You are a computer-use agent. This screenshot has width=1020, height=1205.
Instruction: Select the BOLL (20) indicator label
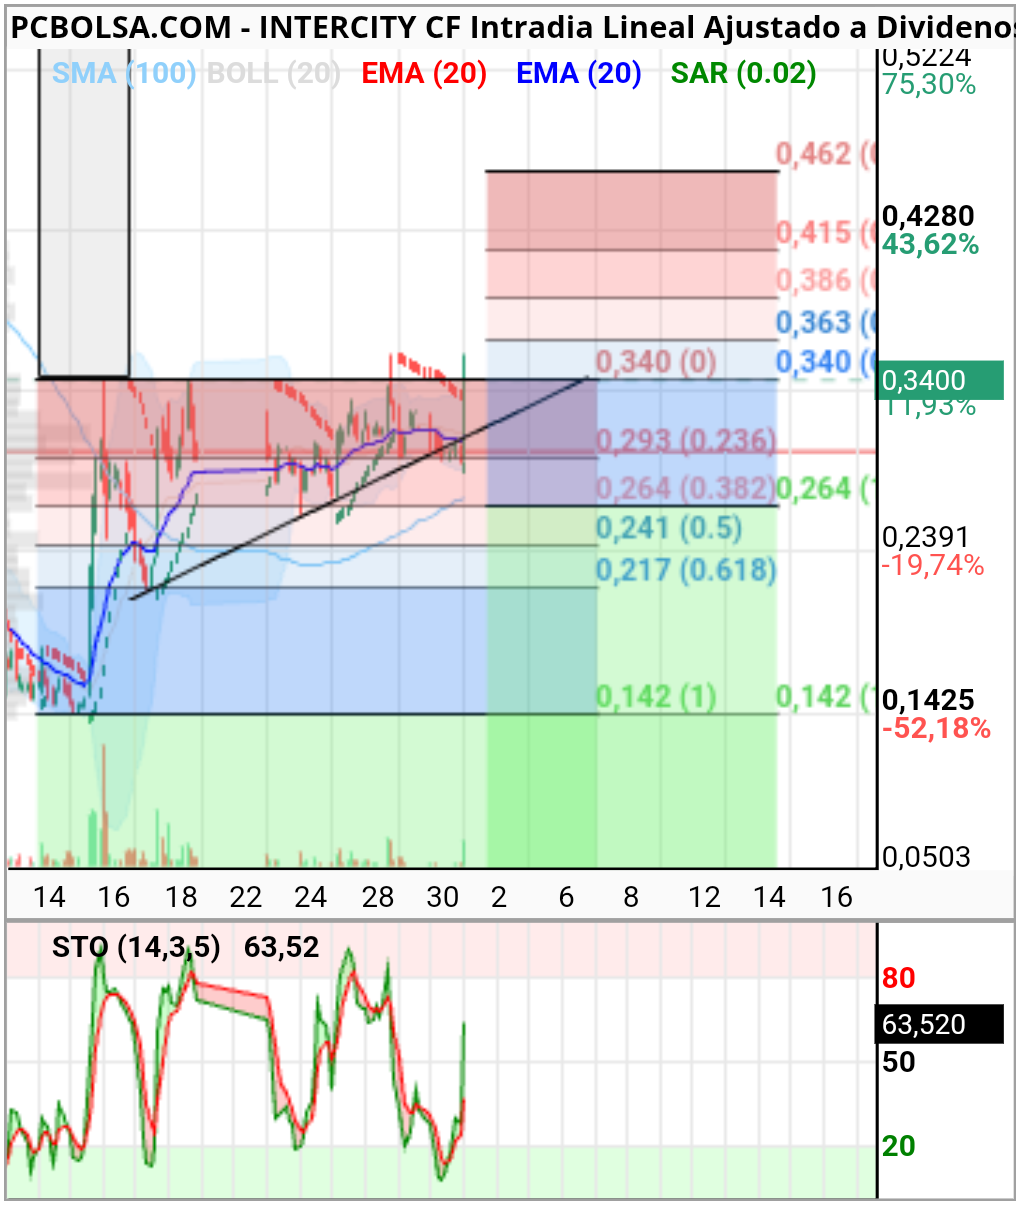273,73
